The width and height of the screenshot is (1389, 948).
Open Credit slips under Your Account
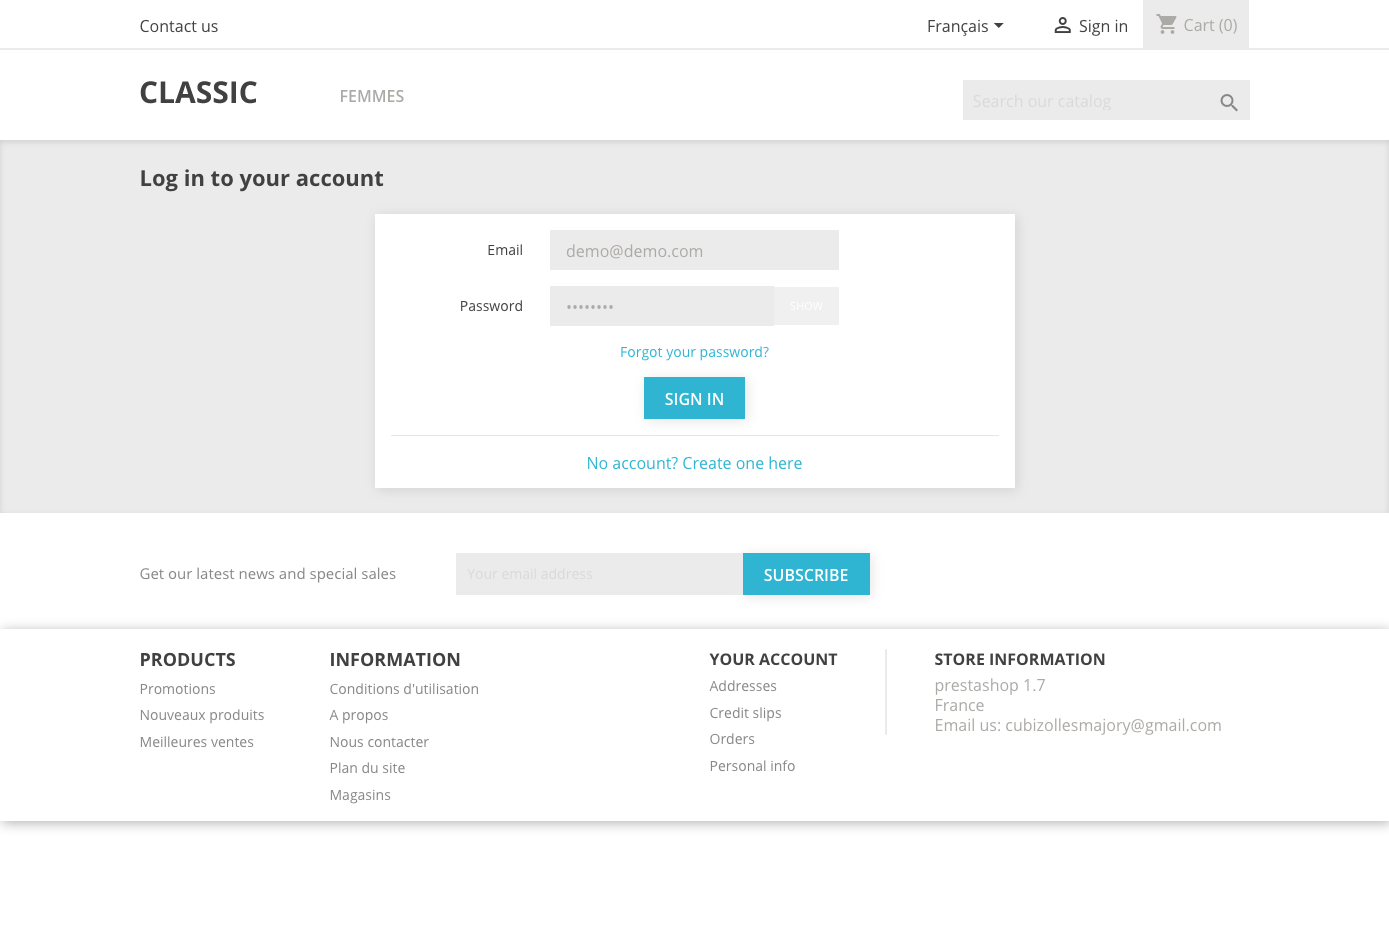tap(745, 713)
